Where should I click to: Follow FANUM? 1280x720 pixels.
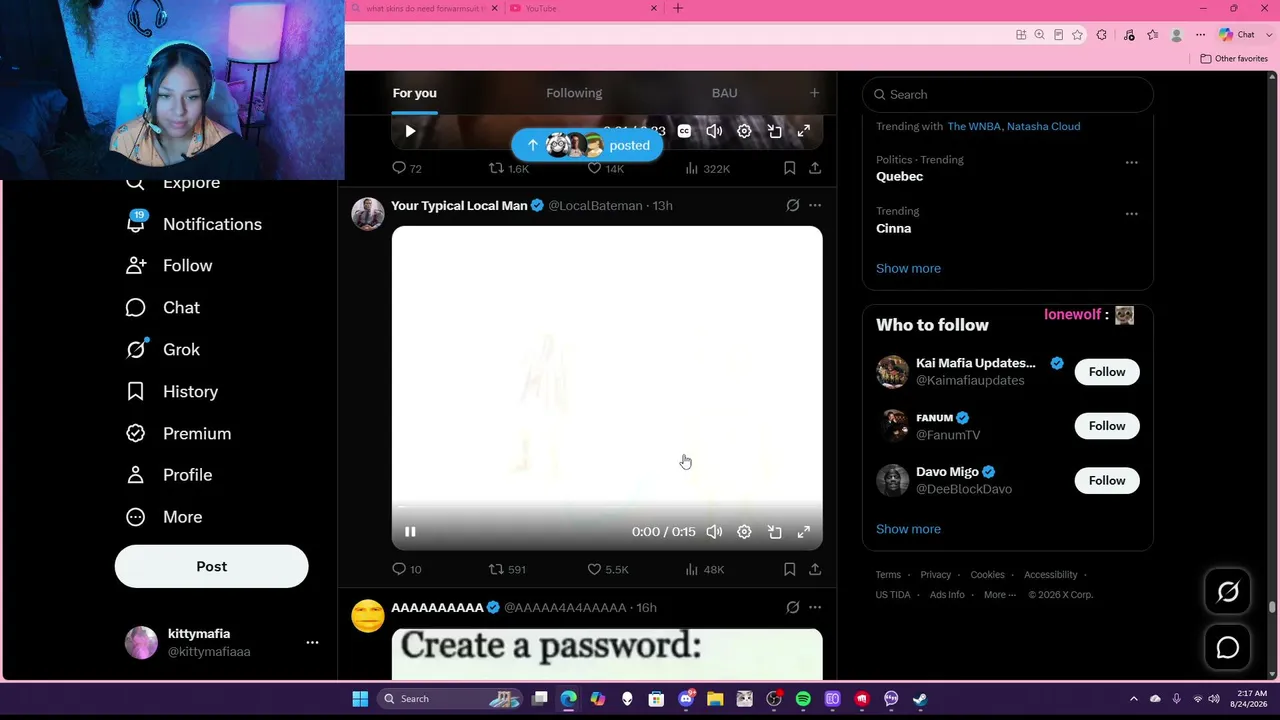[x=1107, y=426]
